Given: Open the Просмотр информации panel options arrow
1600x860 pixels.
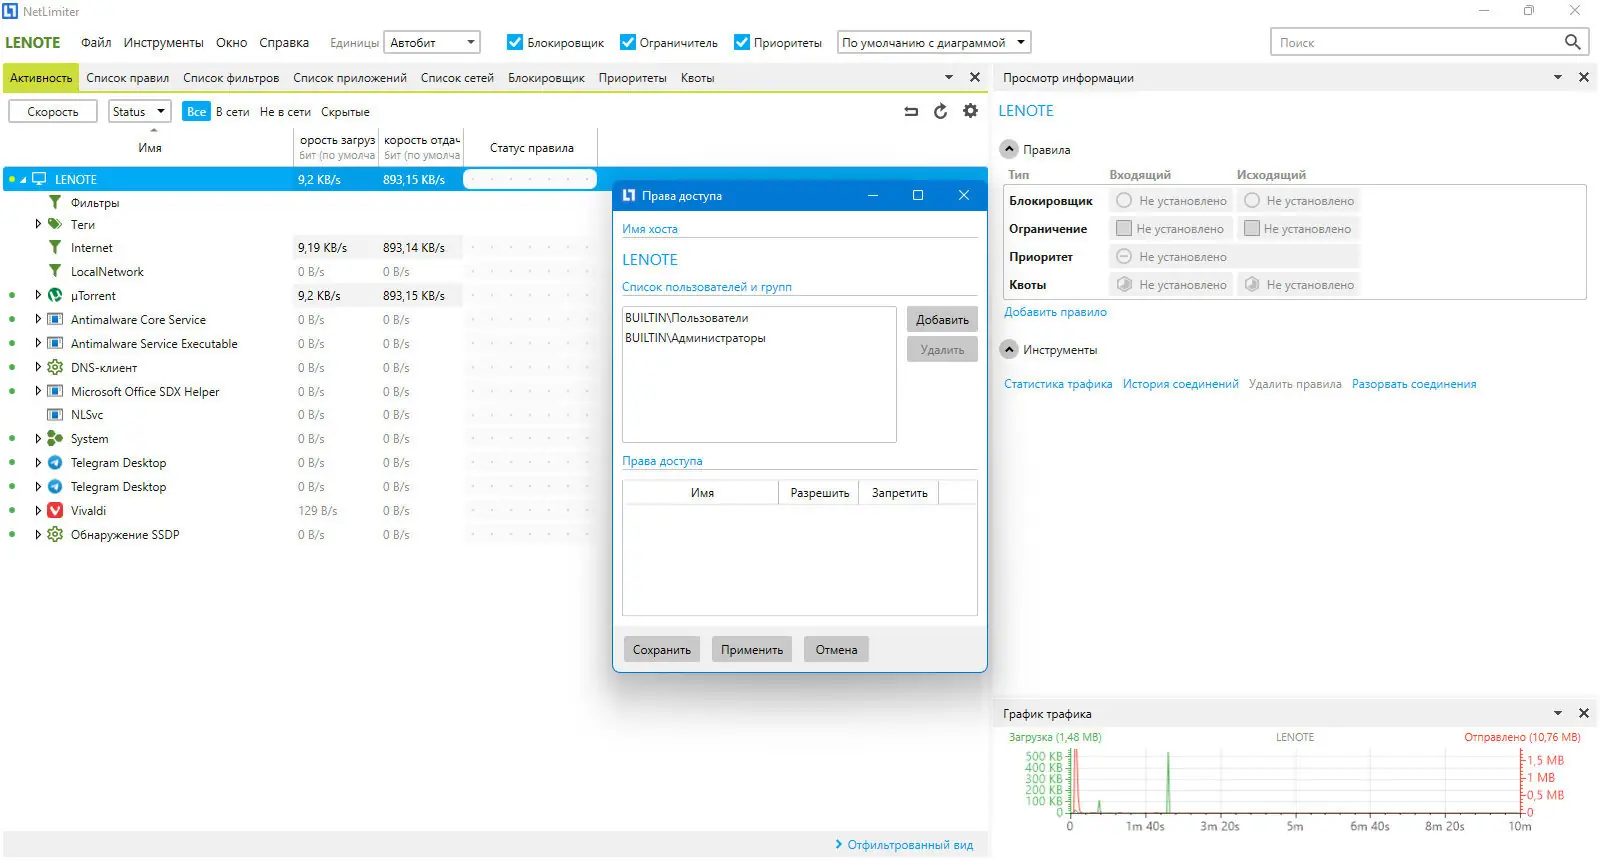Looking at the screenshot, I should [1557, 77].
